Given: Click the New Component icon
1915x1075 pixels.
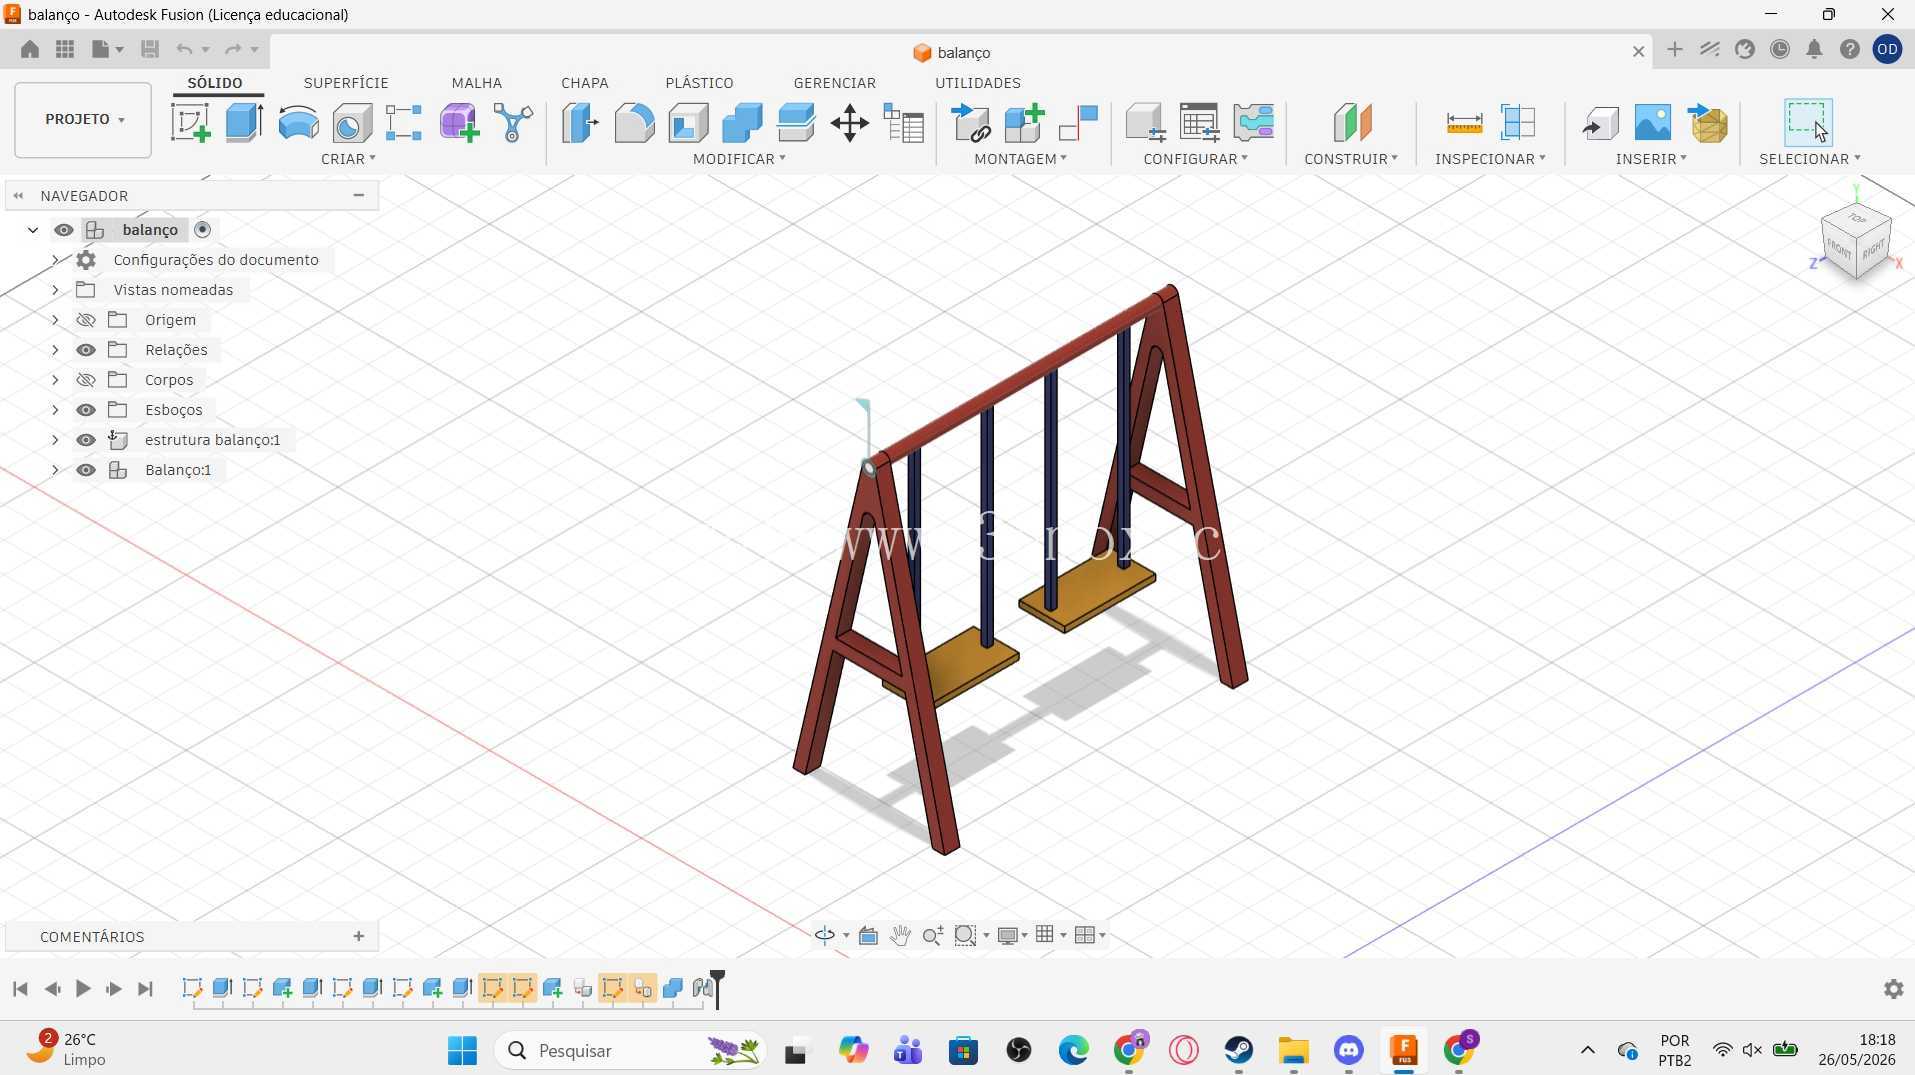Looking at the screenshot, I should tap(1024, 123).
